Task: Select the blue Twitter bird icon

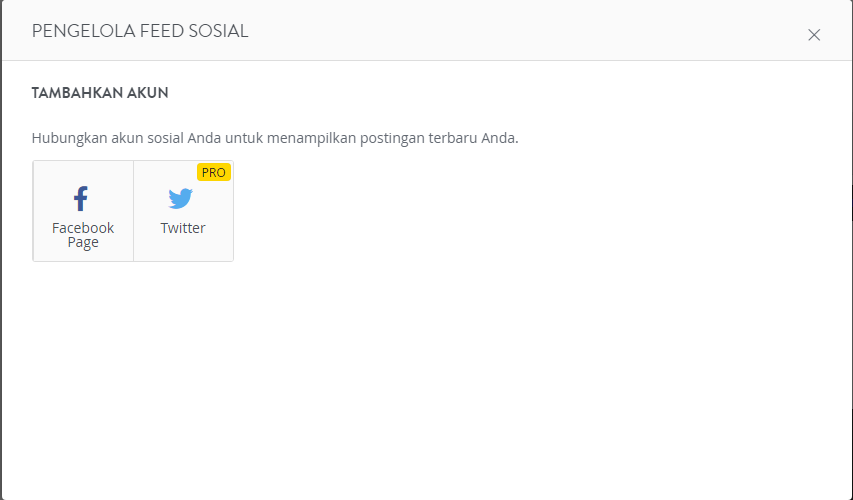Action: pos(181,199)
